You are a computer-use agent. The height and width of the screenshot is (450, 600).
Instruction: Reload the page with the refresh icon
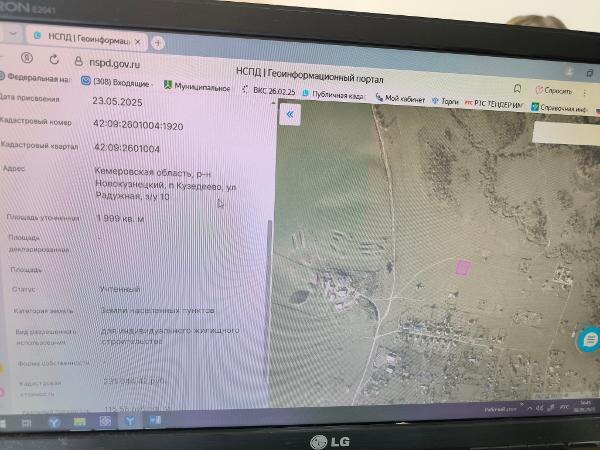point(54,59)
